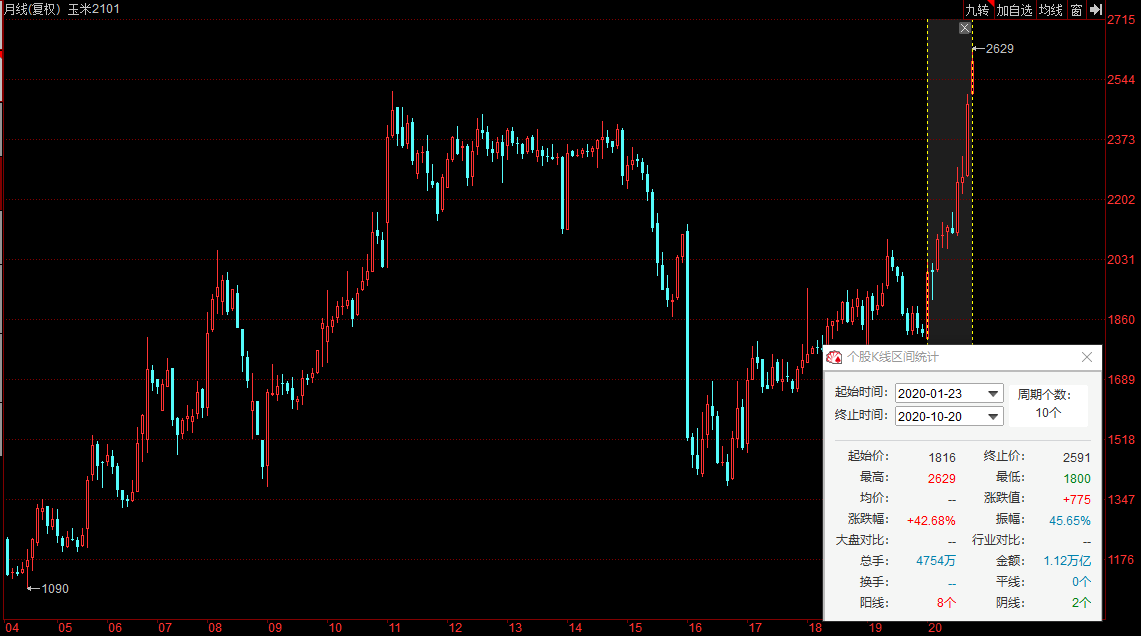This screenshot has height=636, width=1141.
Task: Click the year 04 marker on the time axis
Action: [12, 628]
